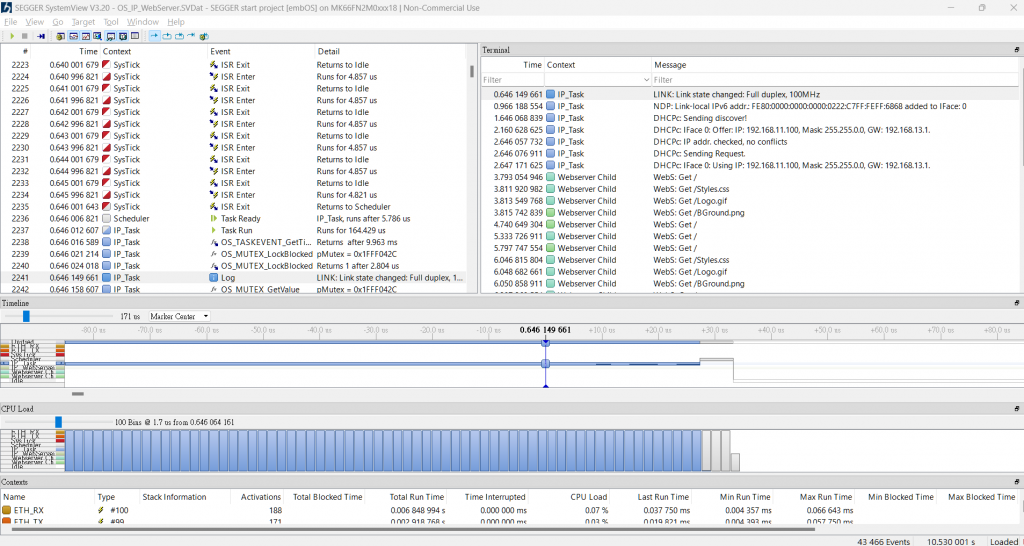1024x546 pixels.
Task: Select the 'LINK: Link state changed' terminal row
Action: [750, 94]
